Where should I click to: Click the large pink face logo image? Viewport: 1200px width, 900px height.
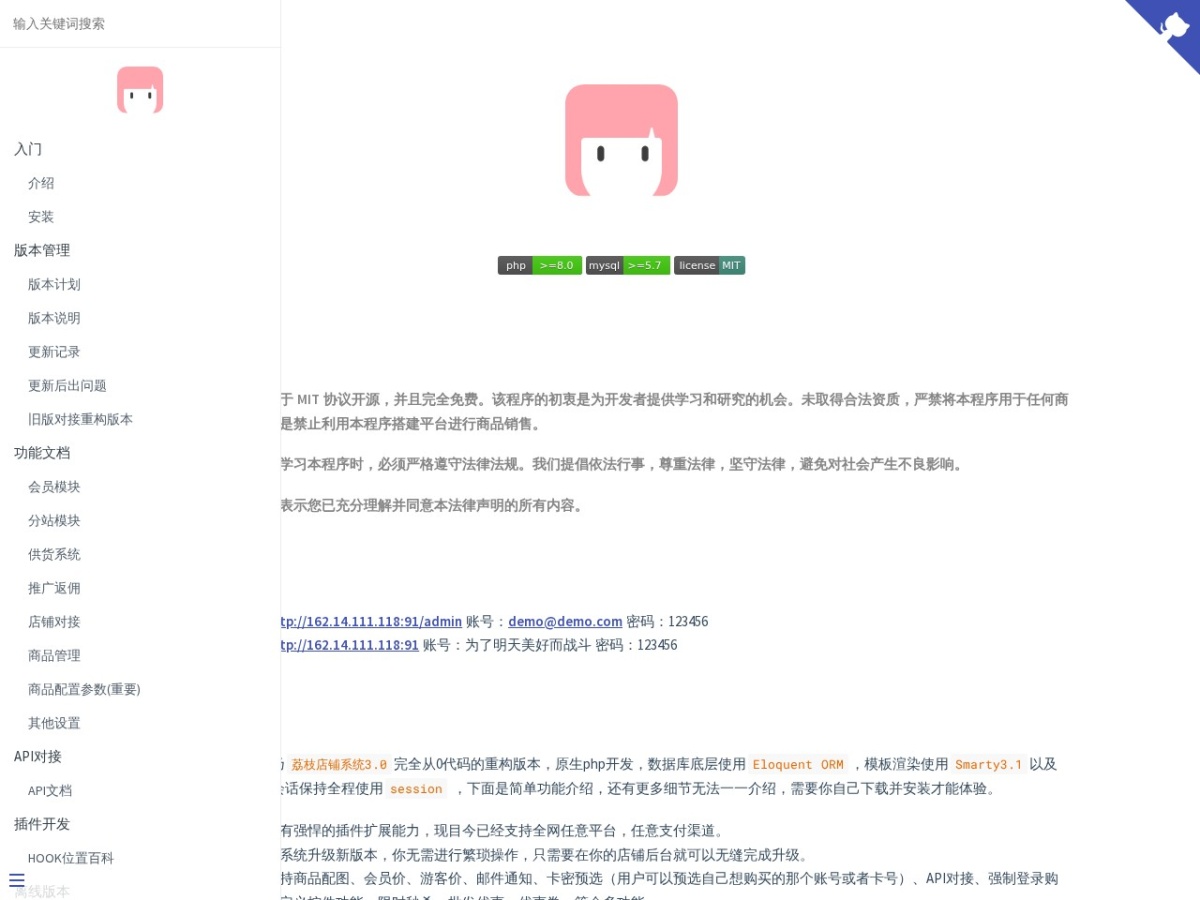pos(621,140)
